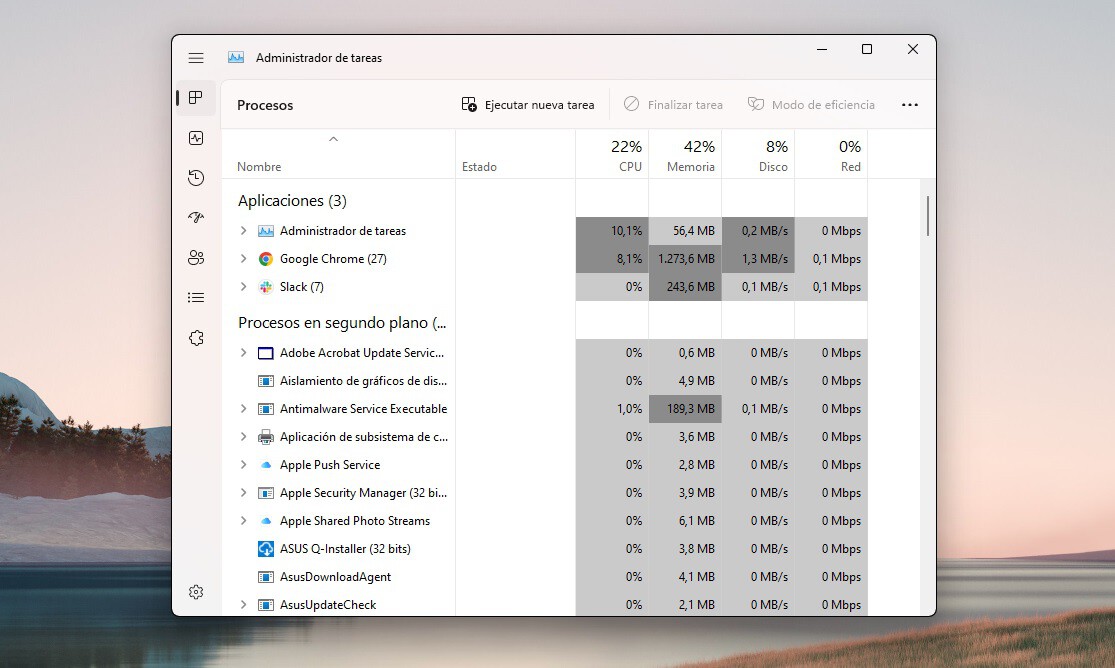Click the Finalizar tarea button

[673, 104]
